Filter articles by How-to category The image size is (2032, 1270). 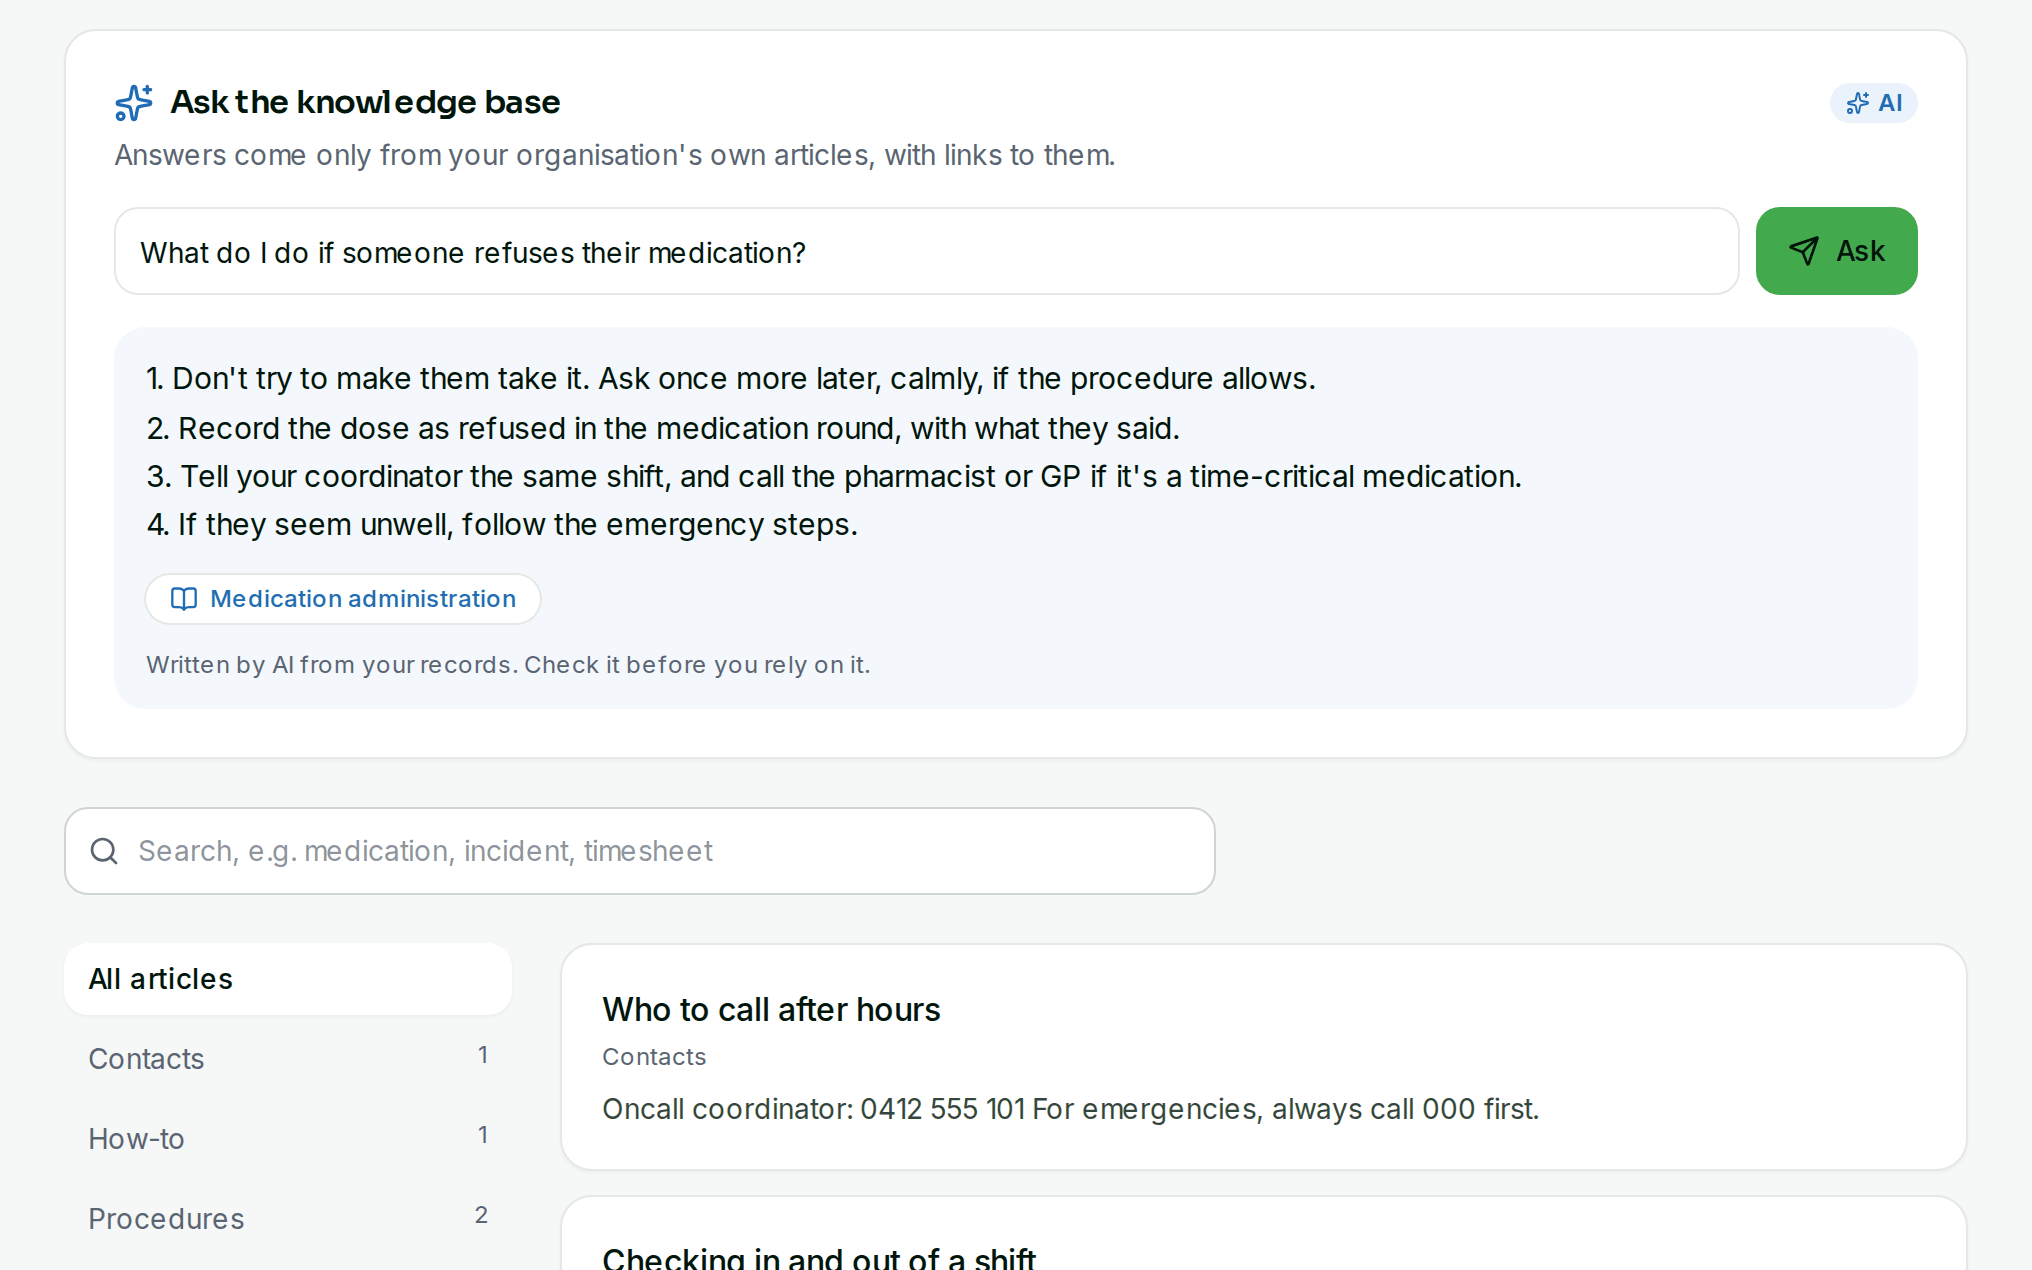(x=288, y=1139)
